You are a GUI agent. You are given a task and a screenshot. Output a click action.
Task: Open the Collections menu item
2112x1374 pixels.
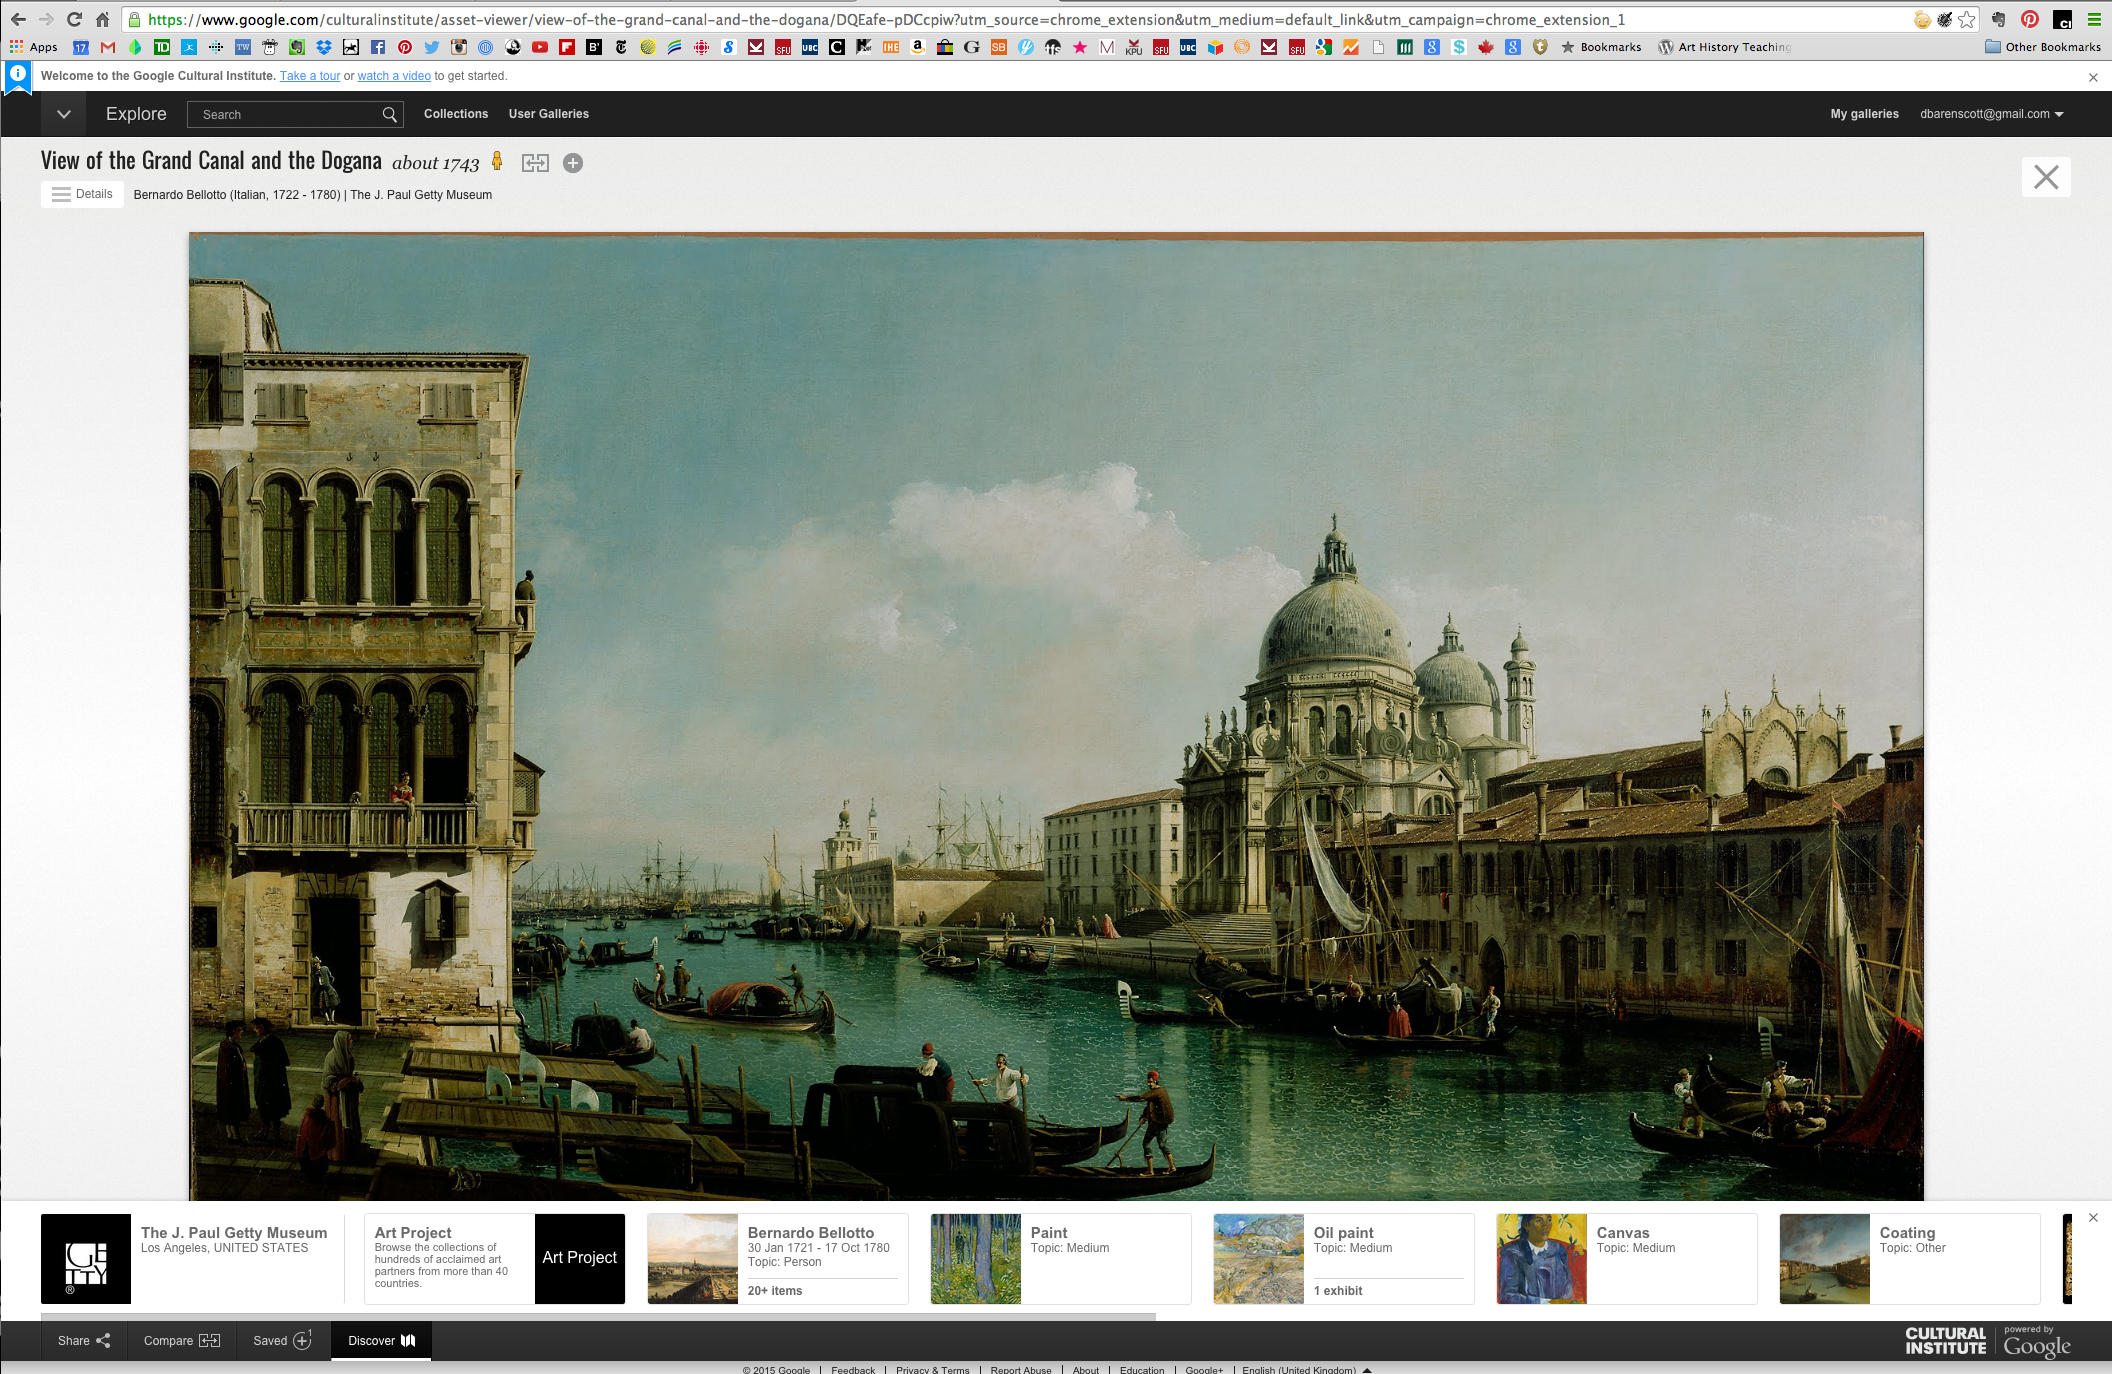click(456, 114)
